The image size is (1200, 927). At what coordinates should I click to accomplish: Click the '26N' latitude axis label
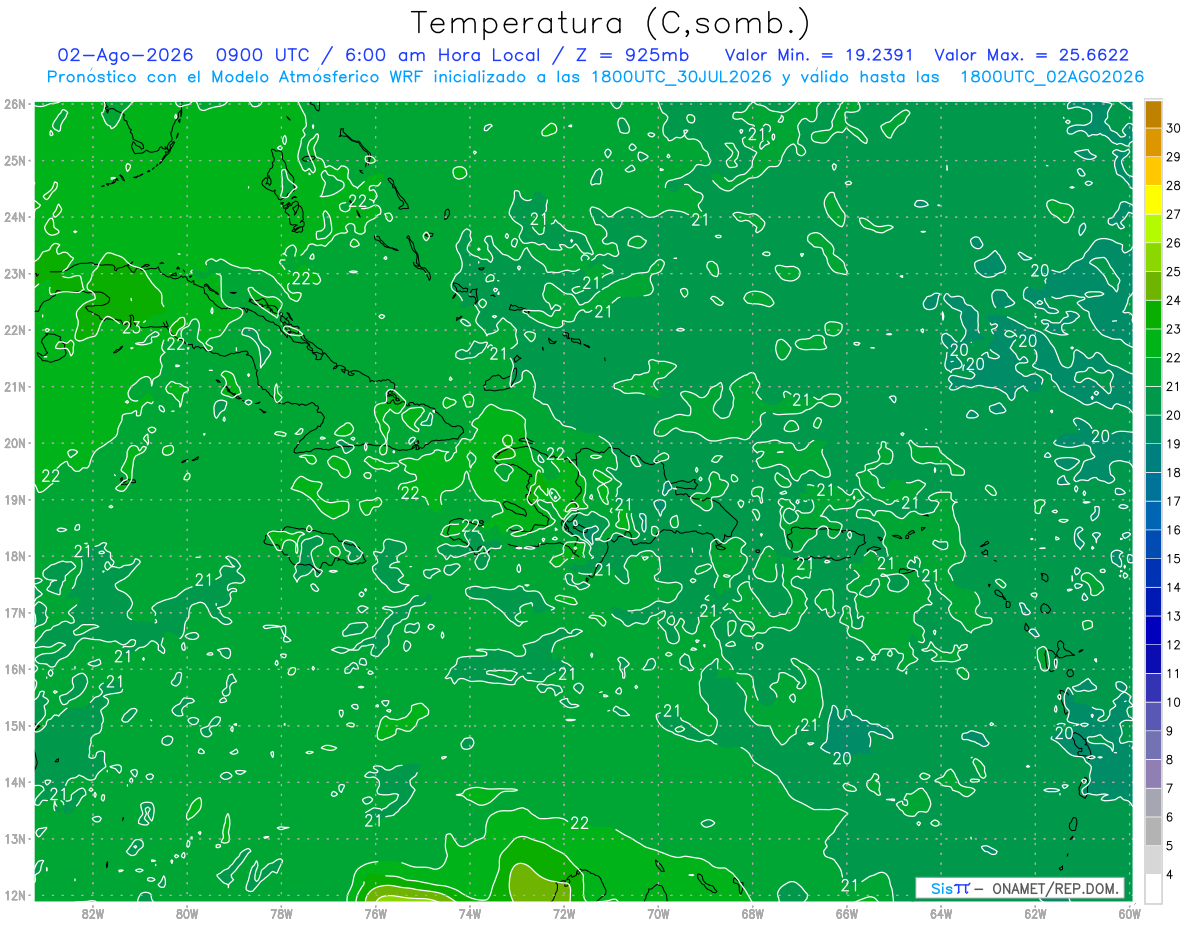15,104
